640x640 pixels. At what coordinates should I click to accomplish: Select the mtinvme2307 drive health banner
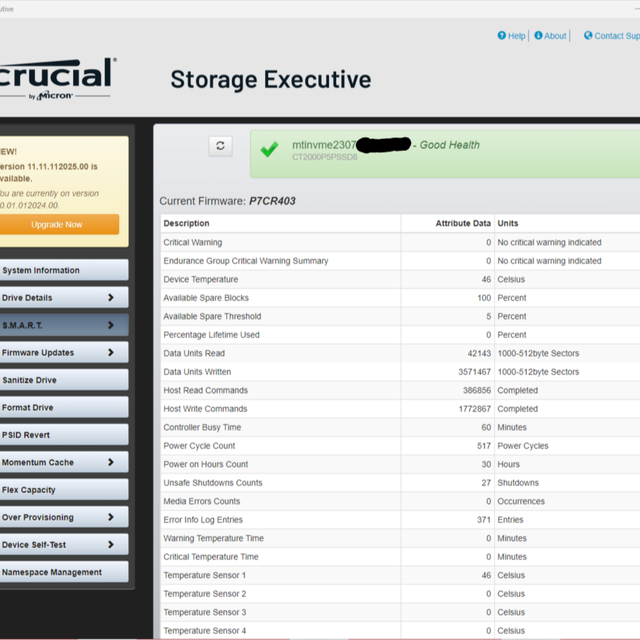[x=445, y=154]
